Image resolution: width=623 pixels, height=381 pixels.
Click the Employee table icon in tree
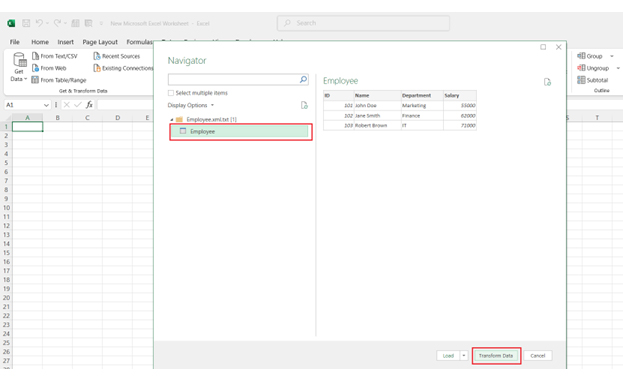point(183,131)
